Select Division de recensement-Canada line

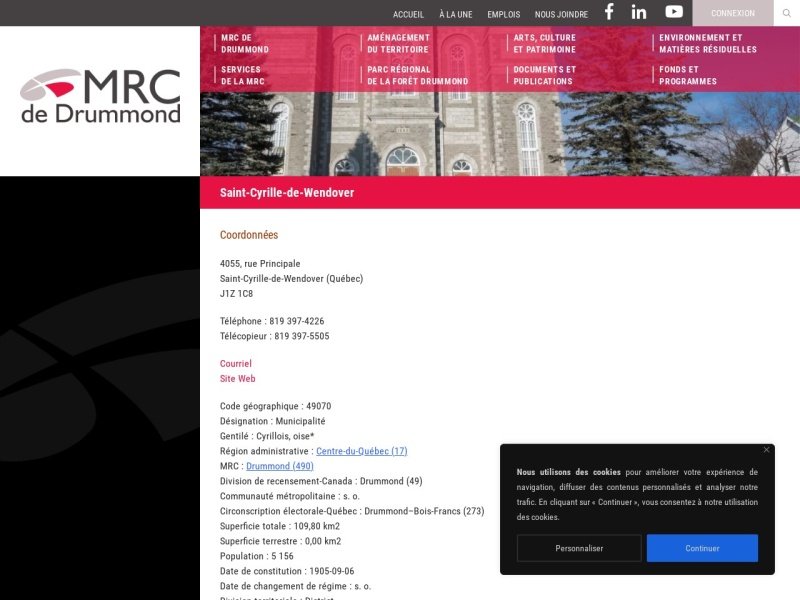pyautogui.click(x=321, y=481)
